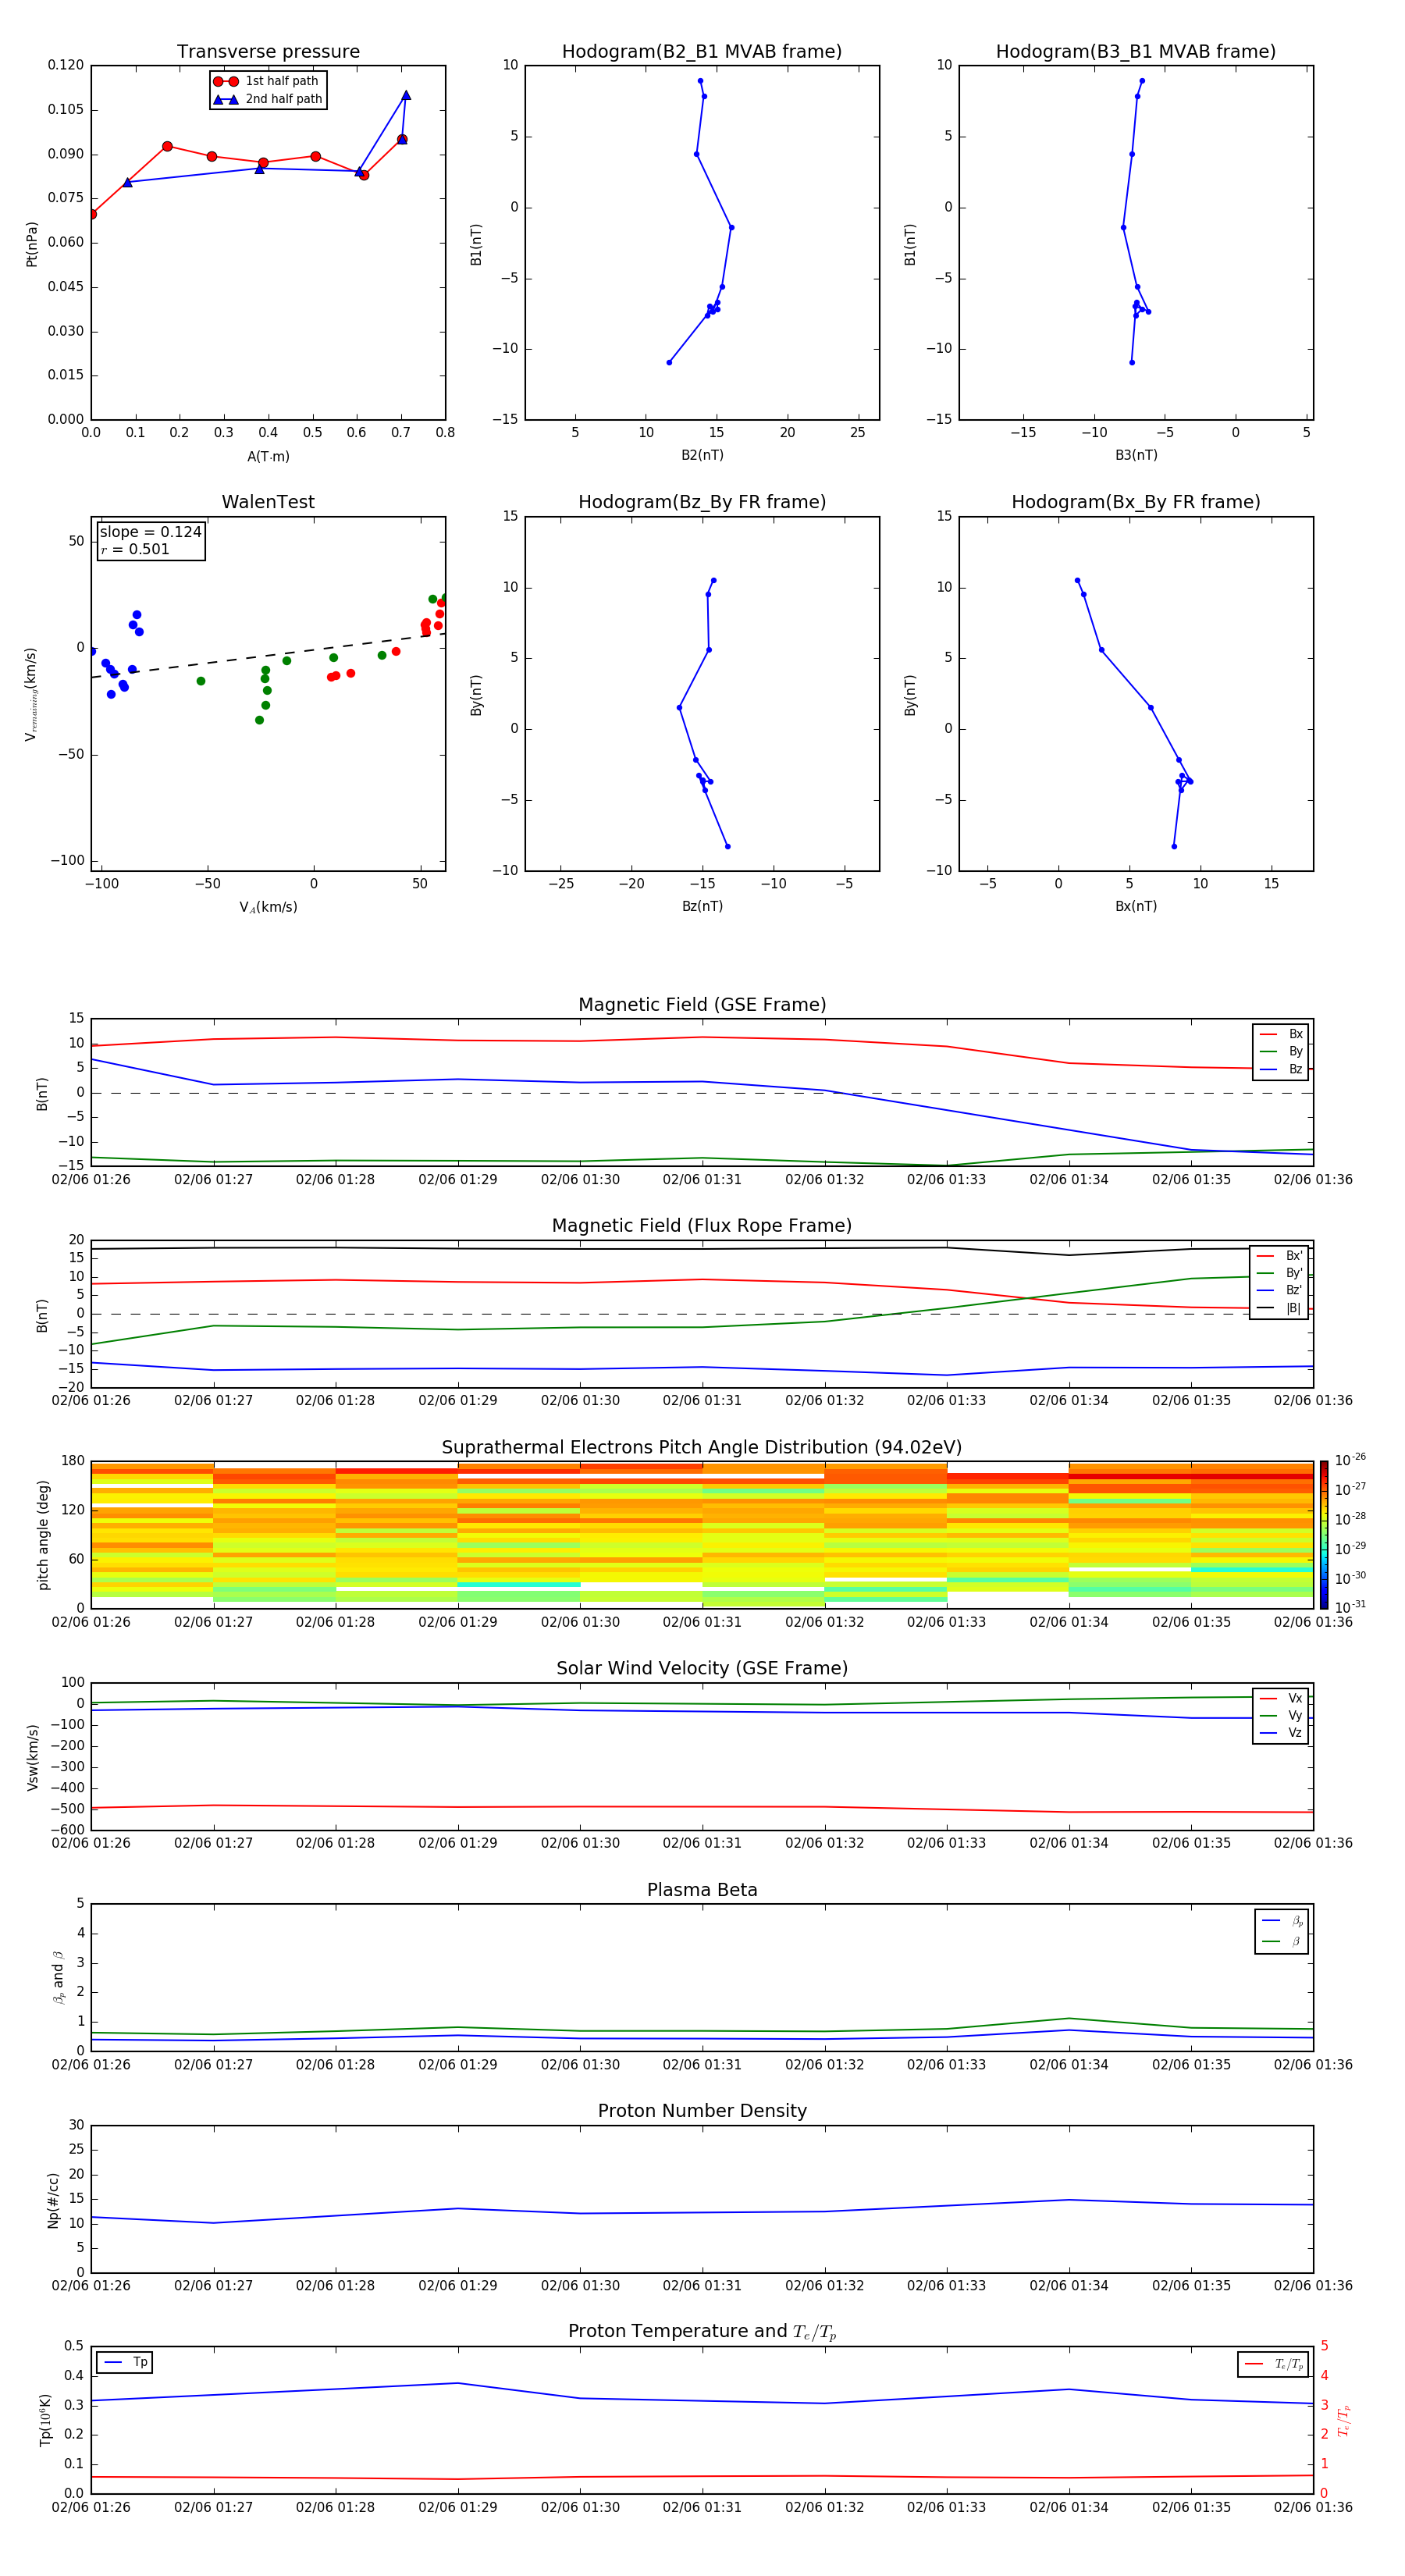Click 'V_A(km/s)' x-axis label
Viewport: 1405px width, 2576px height.
coord(268,907)
